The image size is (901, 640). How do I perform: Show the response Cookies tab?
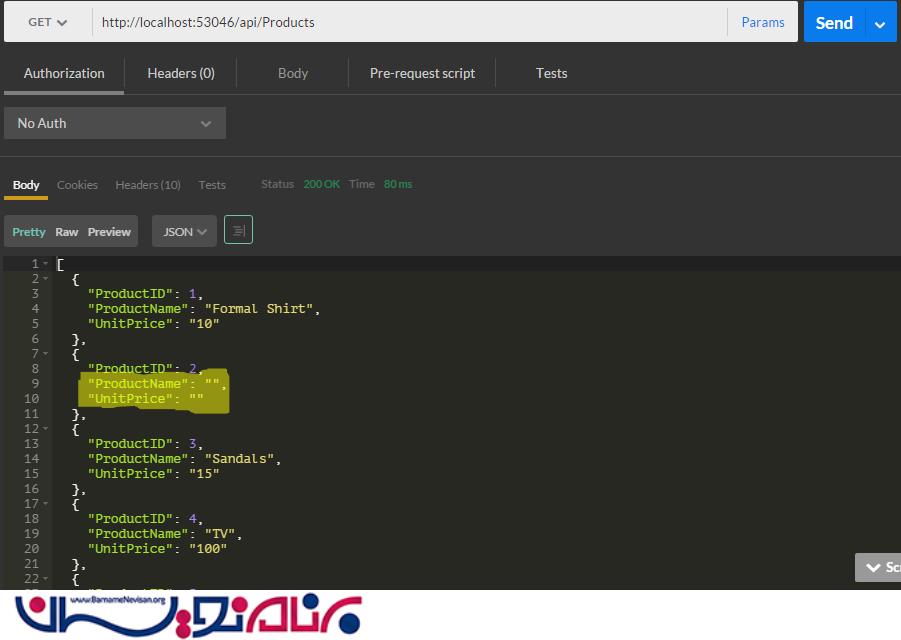(x=77, y=185)
